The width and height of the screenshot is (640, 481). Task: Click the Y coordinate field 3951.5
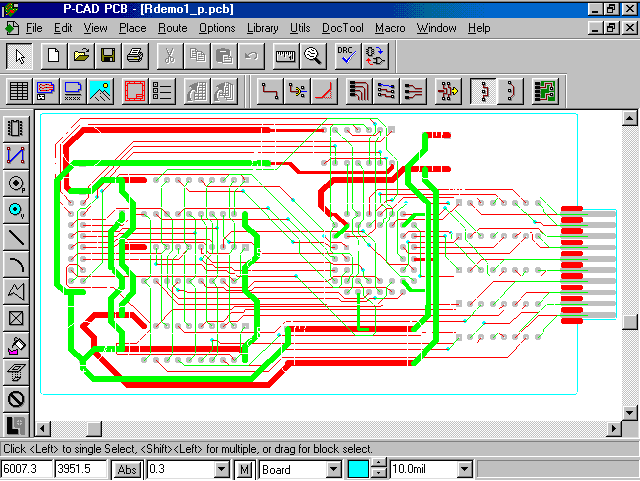pyautogui.click(x=81, y=469)
